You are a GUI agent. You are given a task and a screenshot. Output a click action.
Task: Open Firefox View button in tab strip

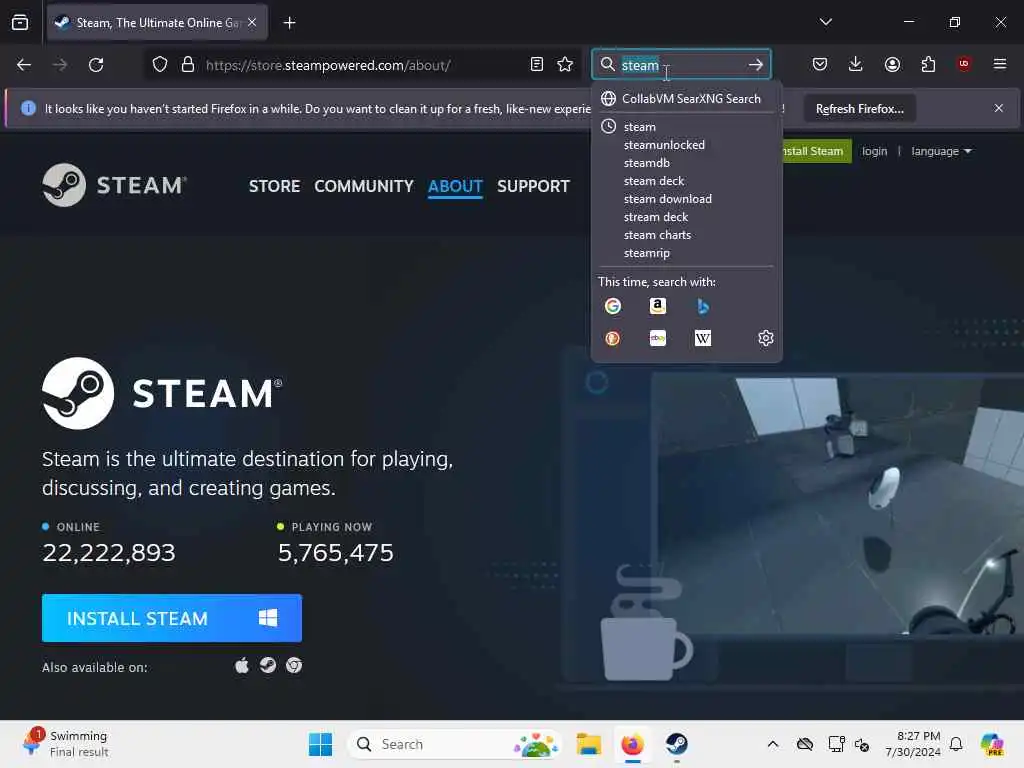click(x=20, y=22)
